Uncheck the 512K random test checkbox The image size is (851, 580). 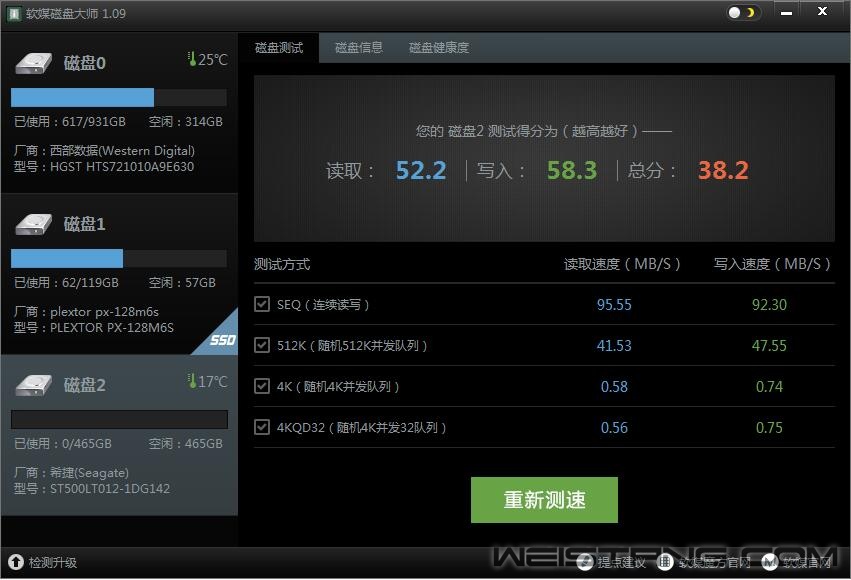click(x=262, y=345)
